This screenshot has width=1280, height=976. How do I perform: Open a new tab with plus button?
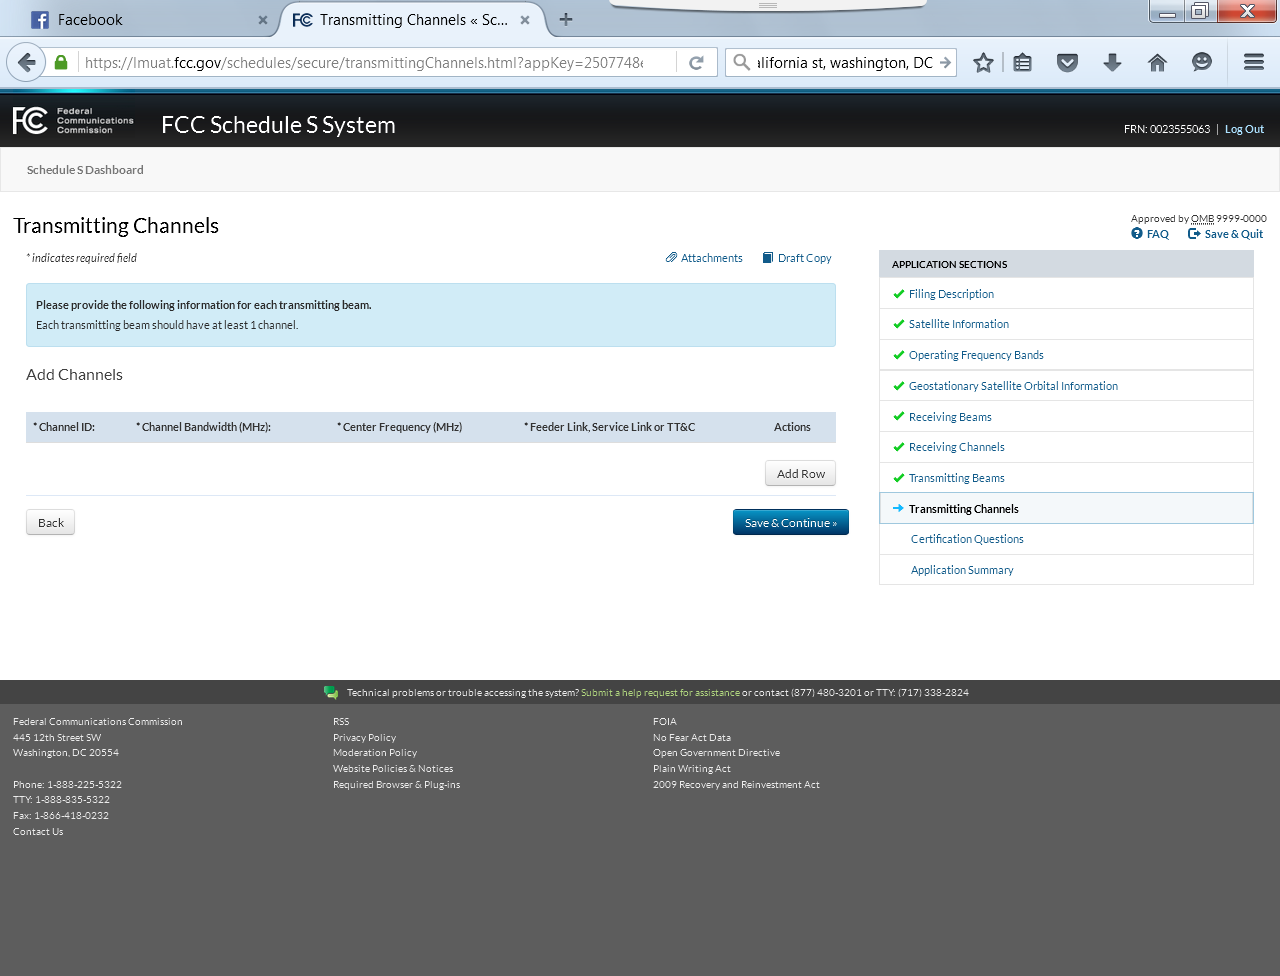coord(566,19)
